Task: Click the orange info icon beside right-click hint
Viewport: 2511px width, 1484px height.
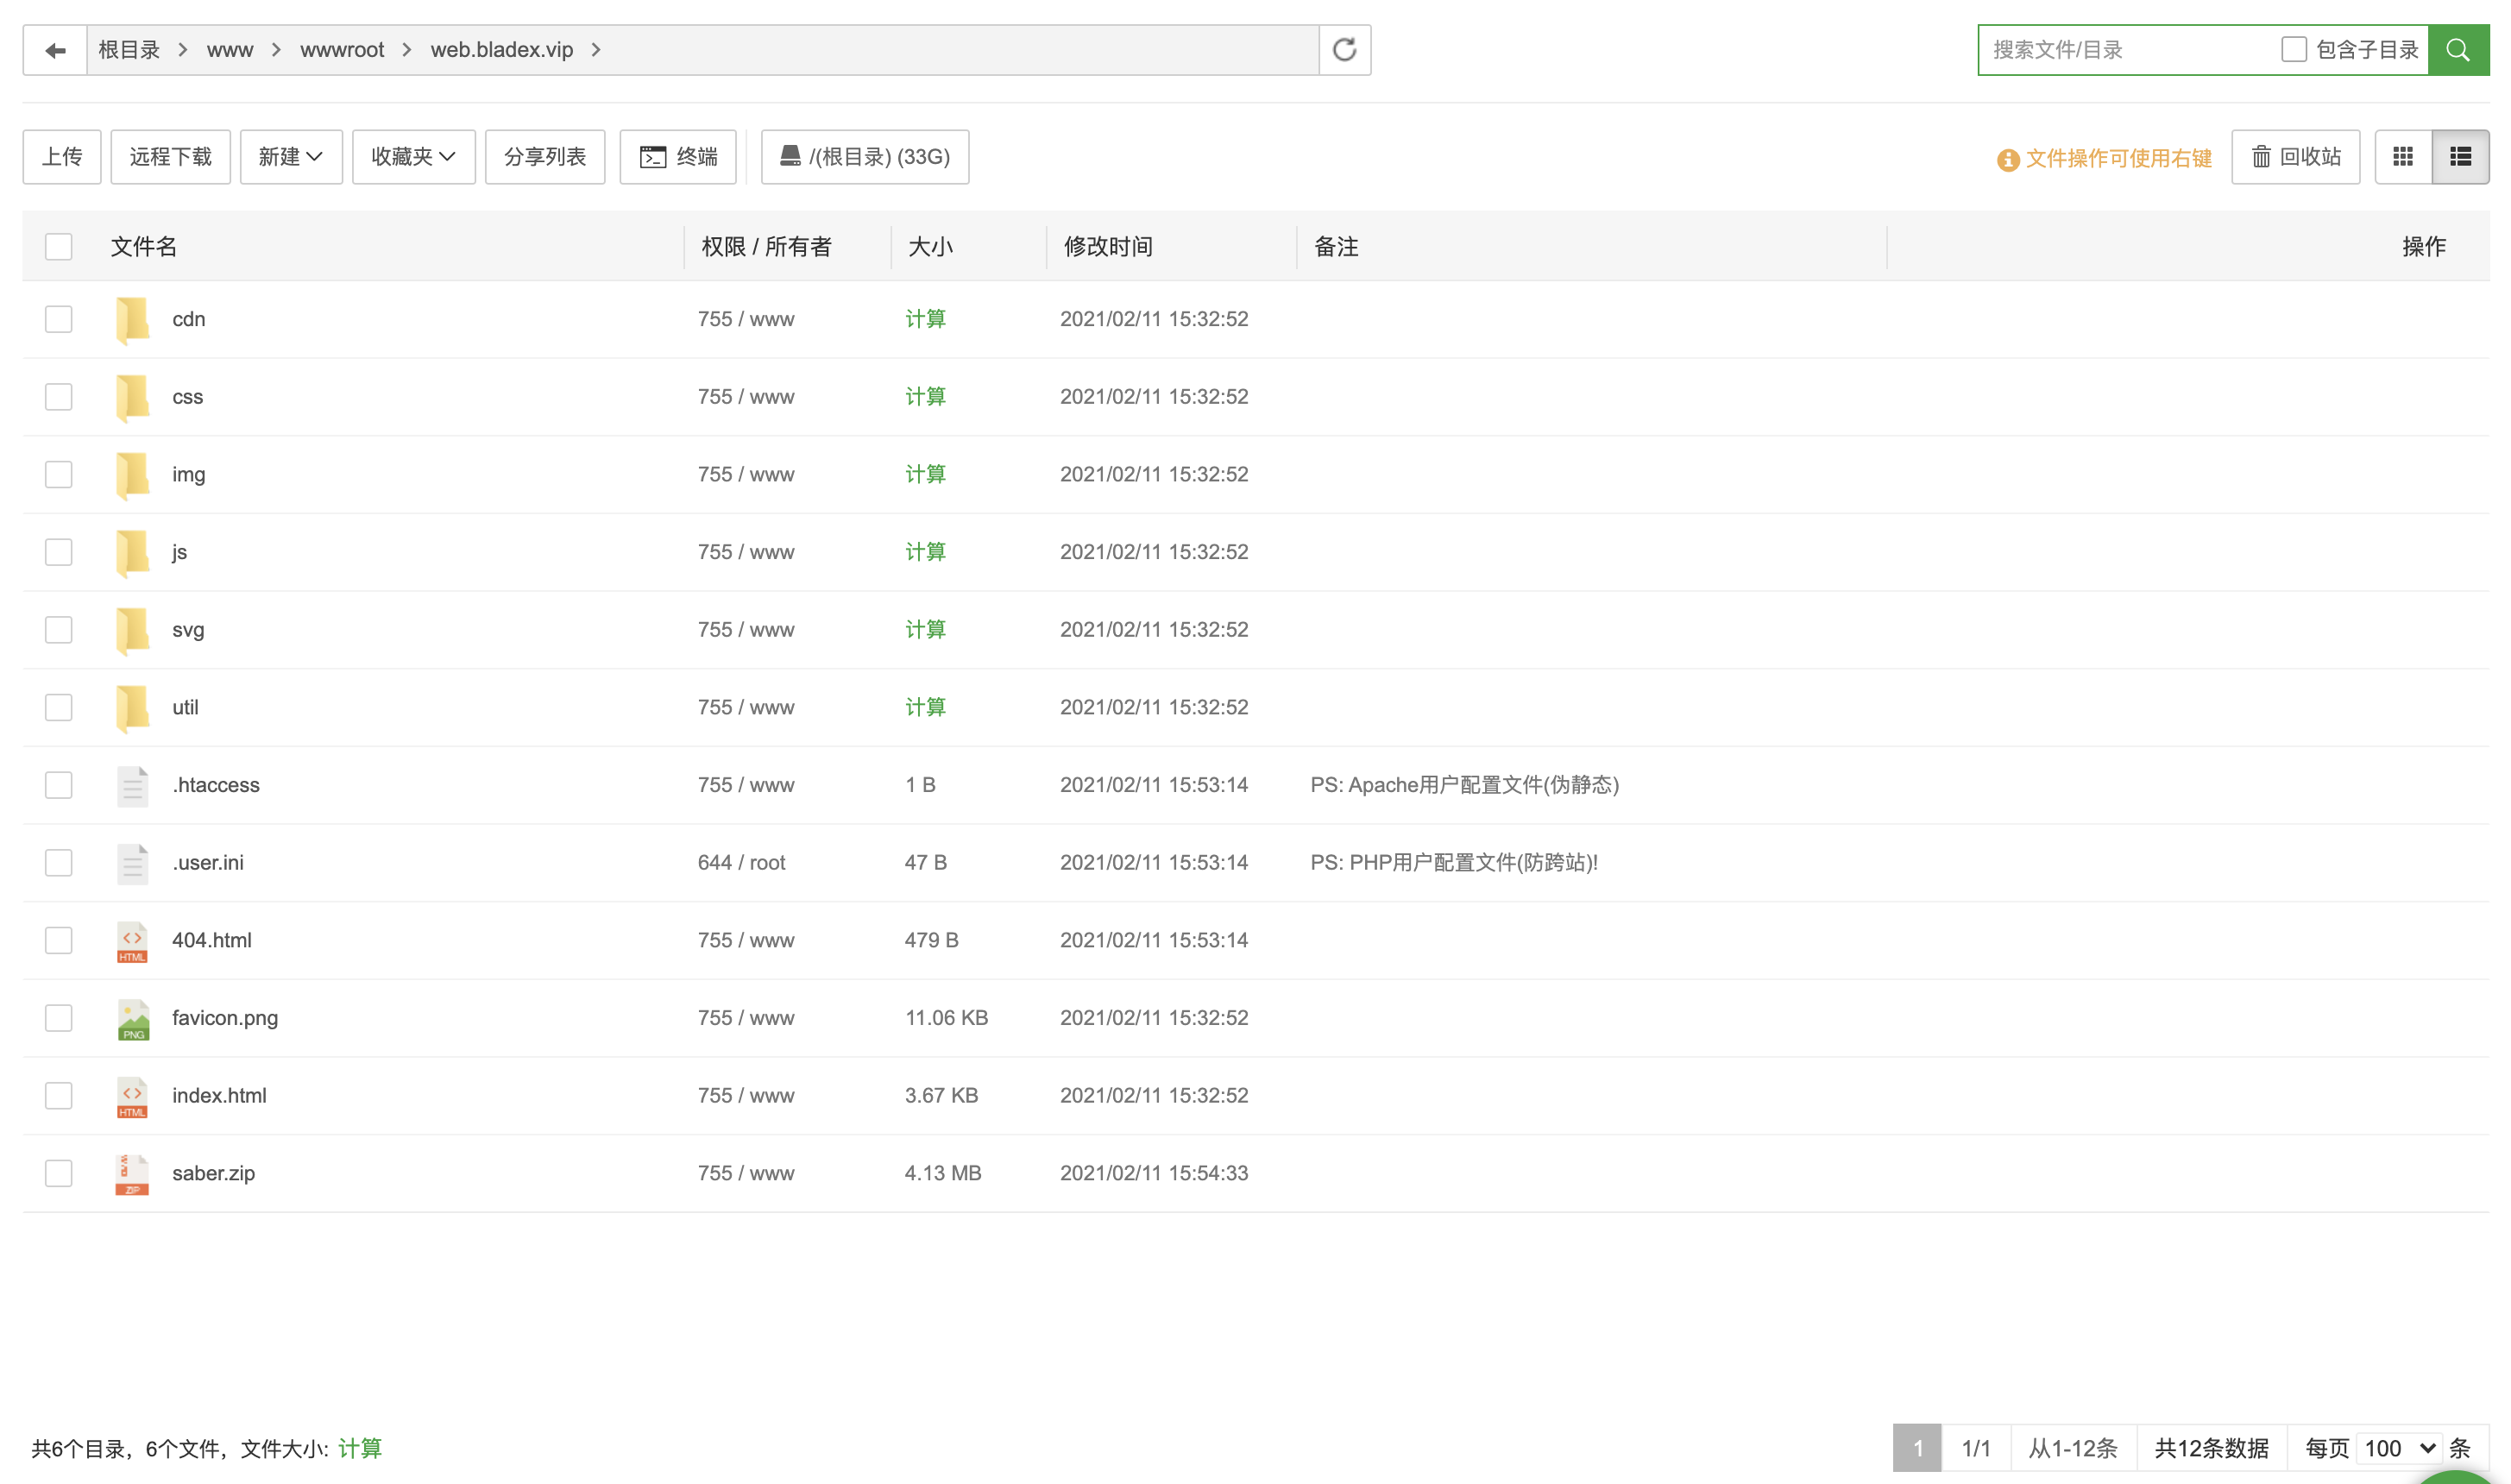Action: click(x=2007, y=159)
